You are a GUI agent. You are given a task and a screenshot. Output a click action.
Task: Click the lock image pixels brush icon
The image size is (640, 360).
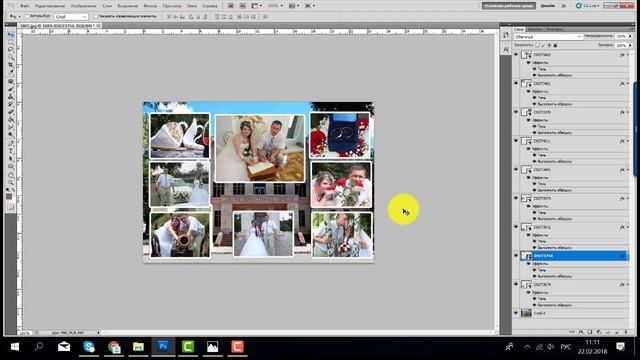[x=543, y=45]
